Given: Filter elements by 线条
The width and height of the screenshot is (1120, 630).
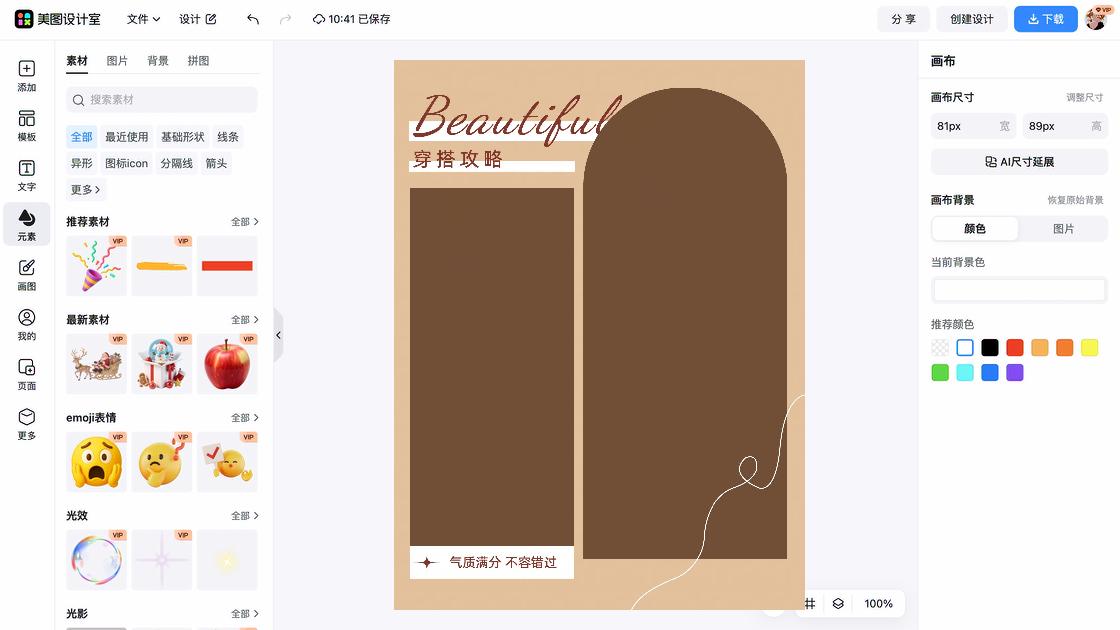Looking at the screenshot, I should point(228,136).
